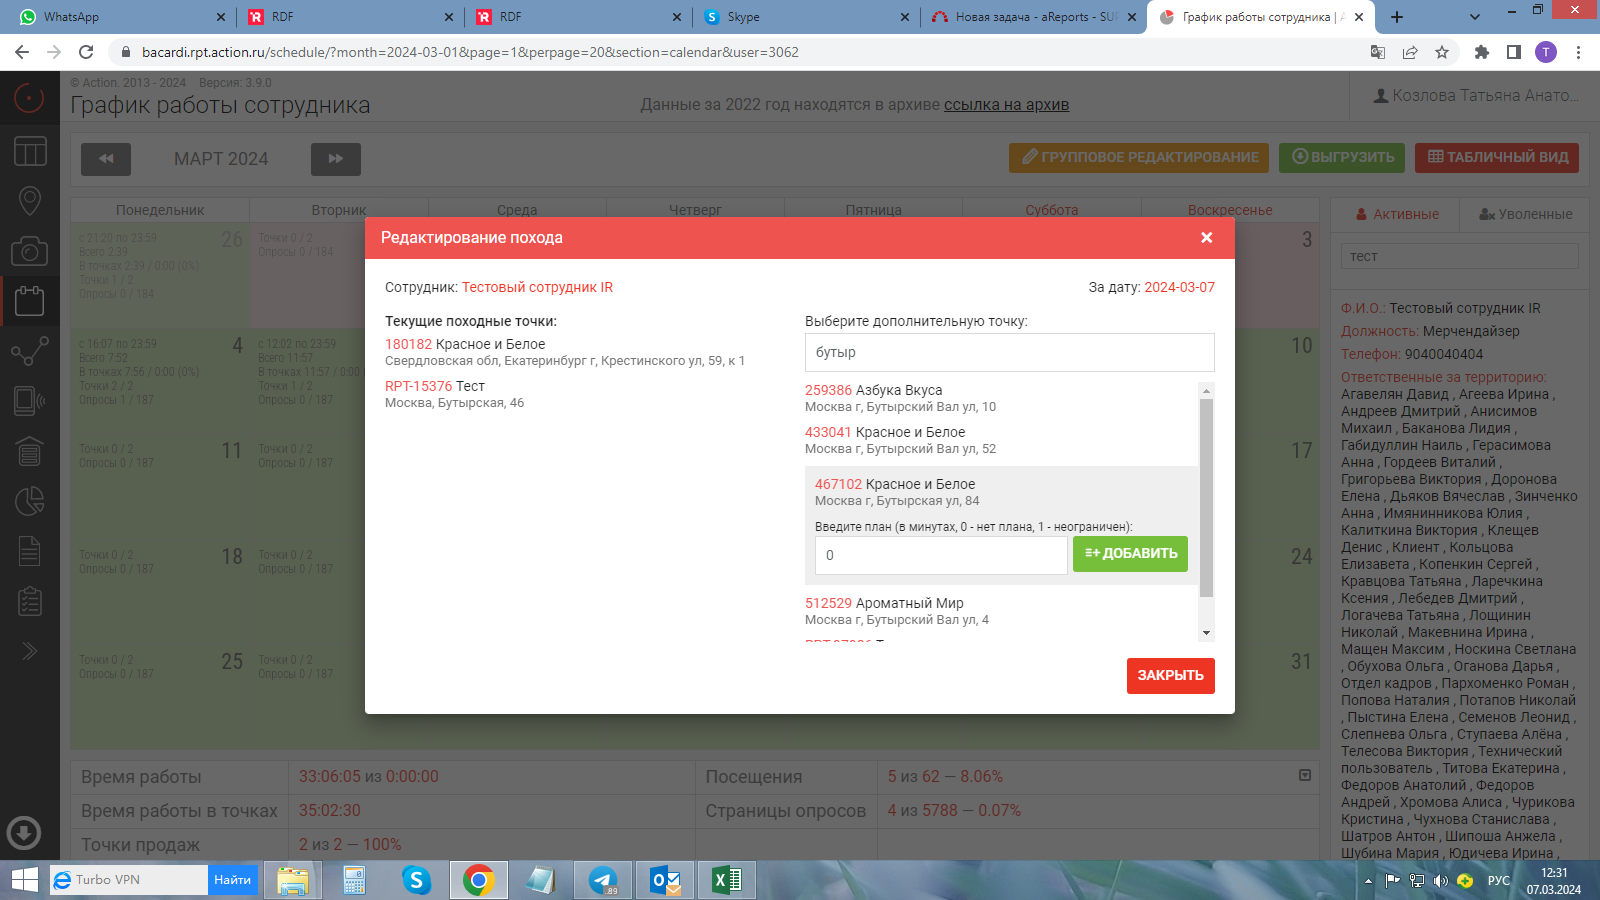Click the employee search field with тест
The height and width of the screenshot is (900, 1600).
click(x=1459, y=256)
